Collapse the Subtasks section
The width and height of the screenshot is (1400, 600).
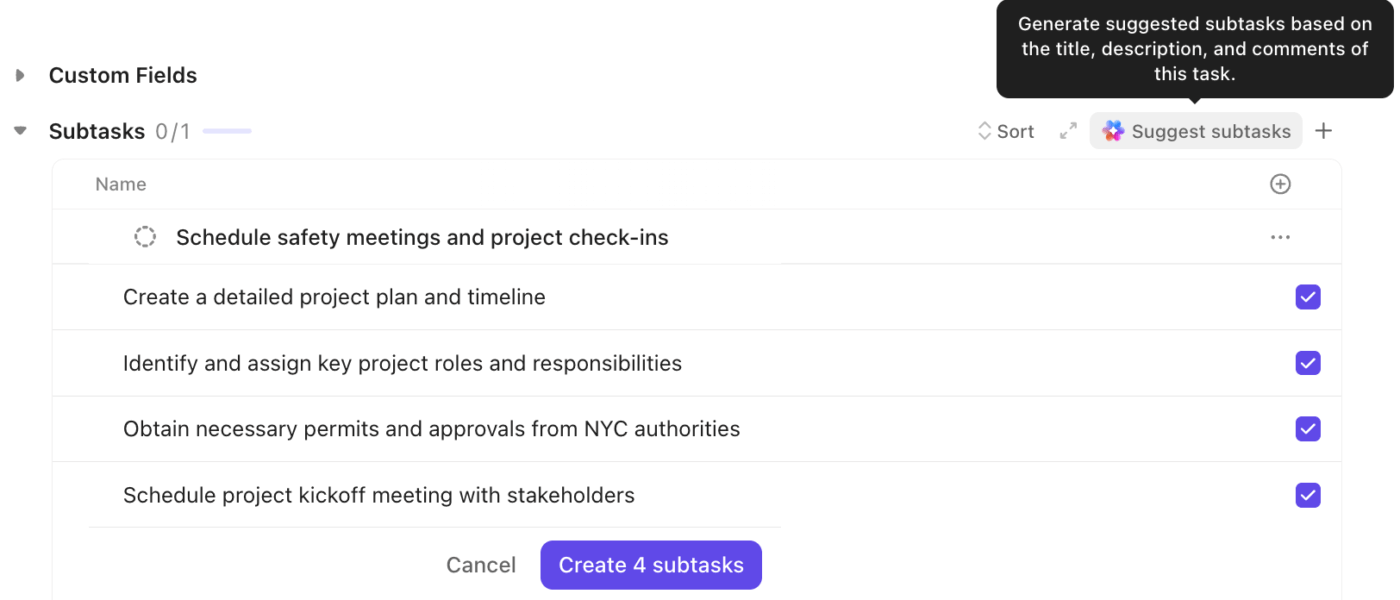click(x=19, y=130)
